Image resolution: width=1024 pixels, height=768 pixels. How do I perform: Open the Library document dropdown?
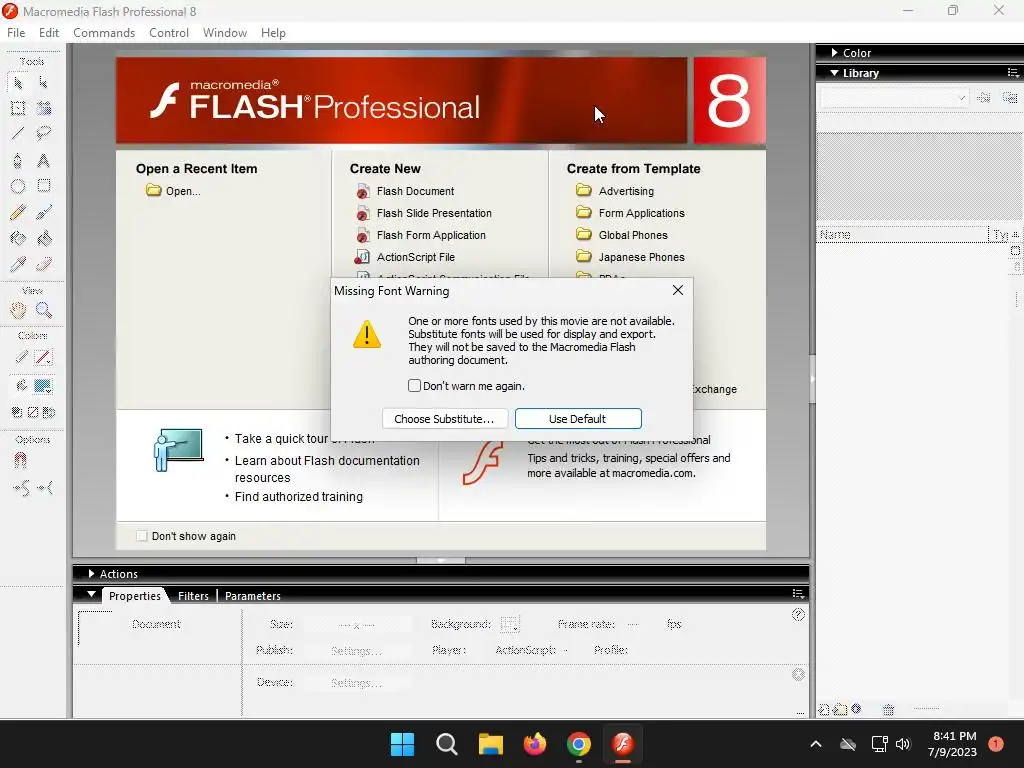point(893,98)
